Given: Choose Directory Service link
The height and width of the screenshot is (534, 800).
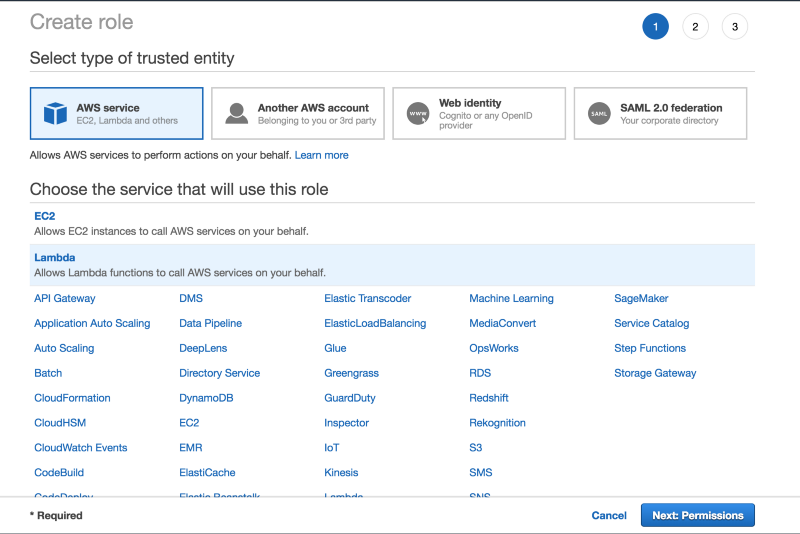Looking at the screenshot, I should (219, 373).
